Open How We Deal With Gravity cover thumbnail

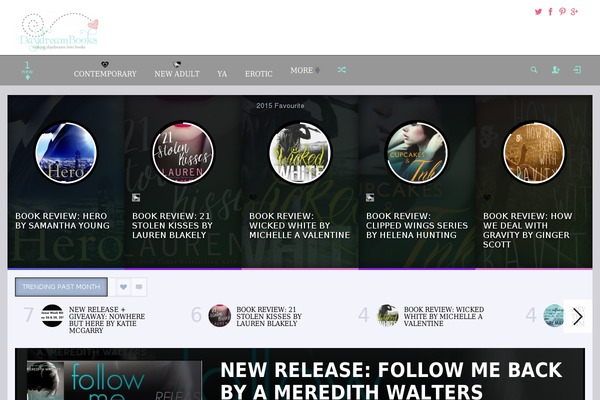coord(534,153)
